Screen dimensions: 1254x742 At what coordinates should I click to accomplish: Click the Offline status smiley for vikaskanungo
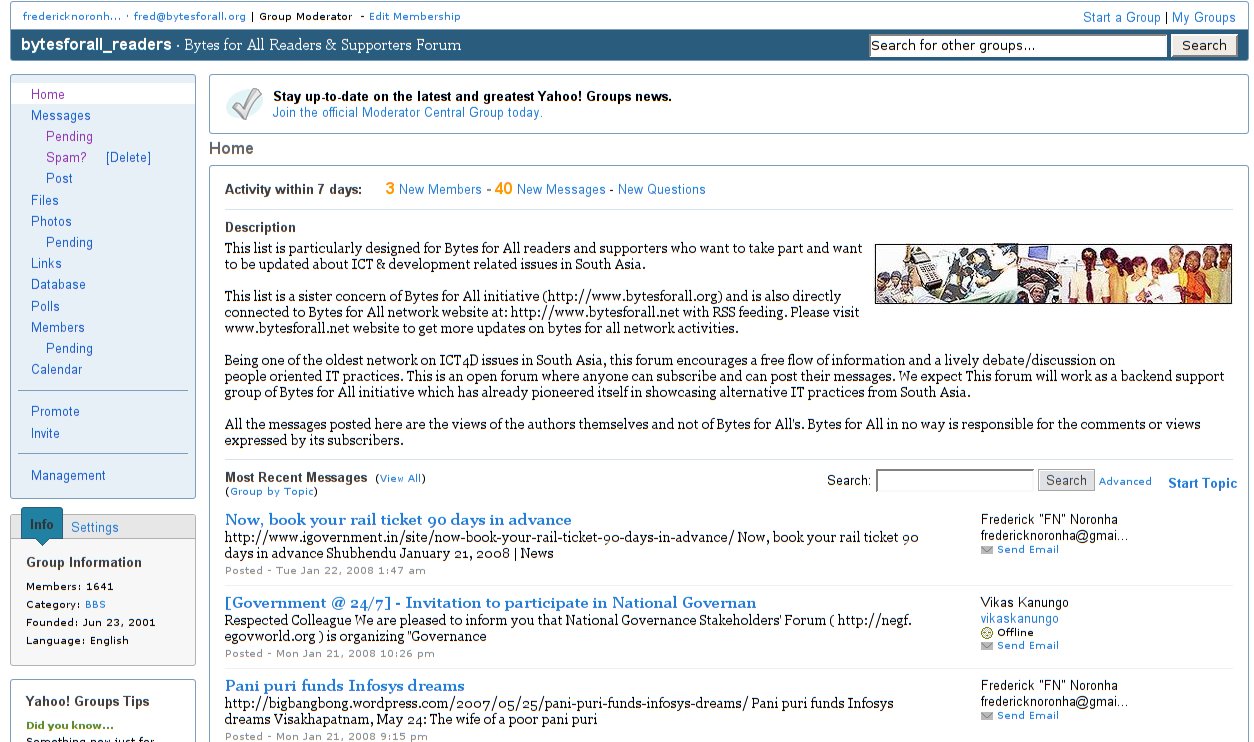coord(987,633)
